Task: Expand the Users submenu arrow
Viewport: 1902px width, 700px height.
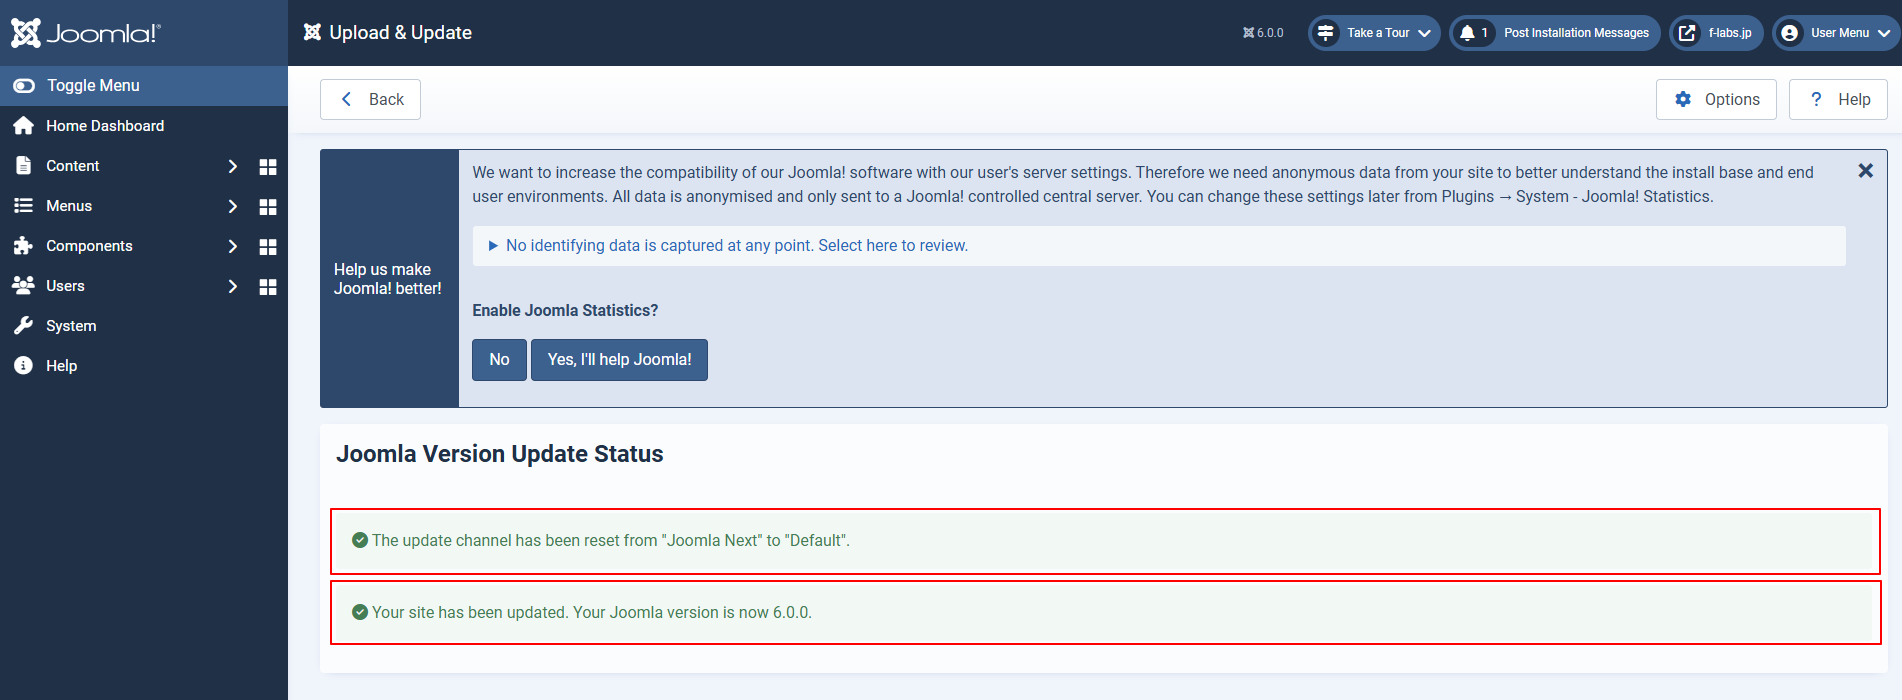Action: pos(232,287)
